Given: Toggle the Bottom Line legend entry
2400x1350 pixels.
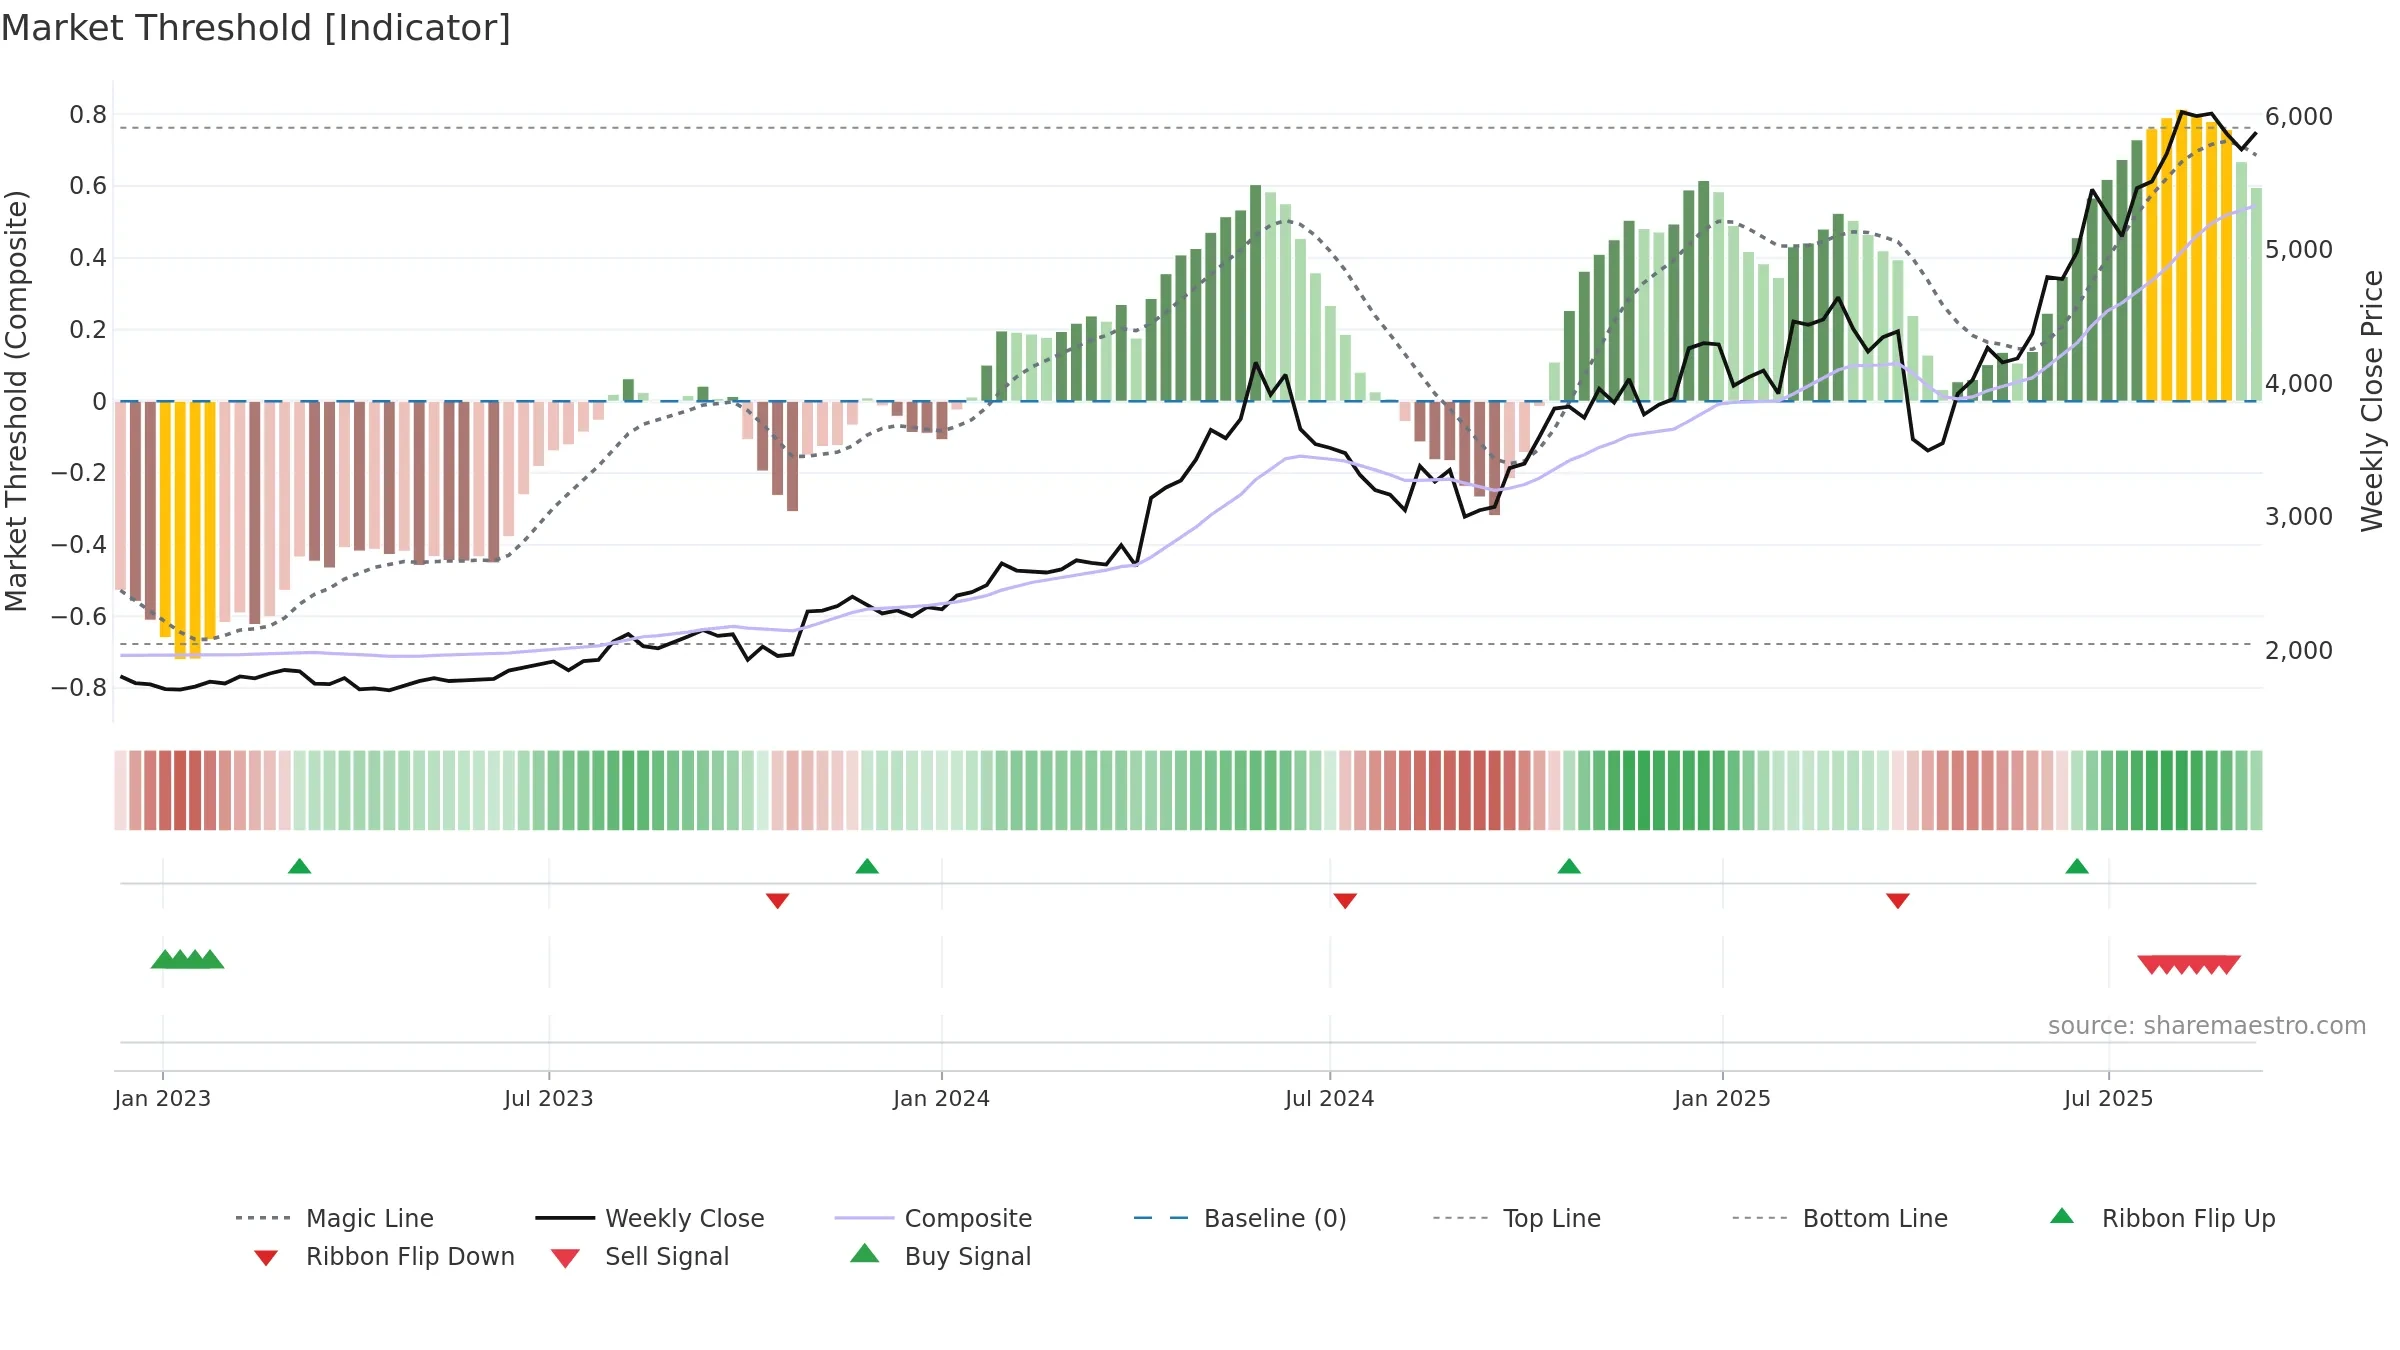Looking at the screenshot, I should coord(1840,1218).
